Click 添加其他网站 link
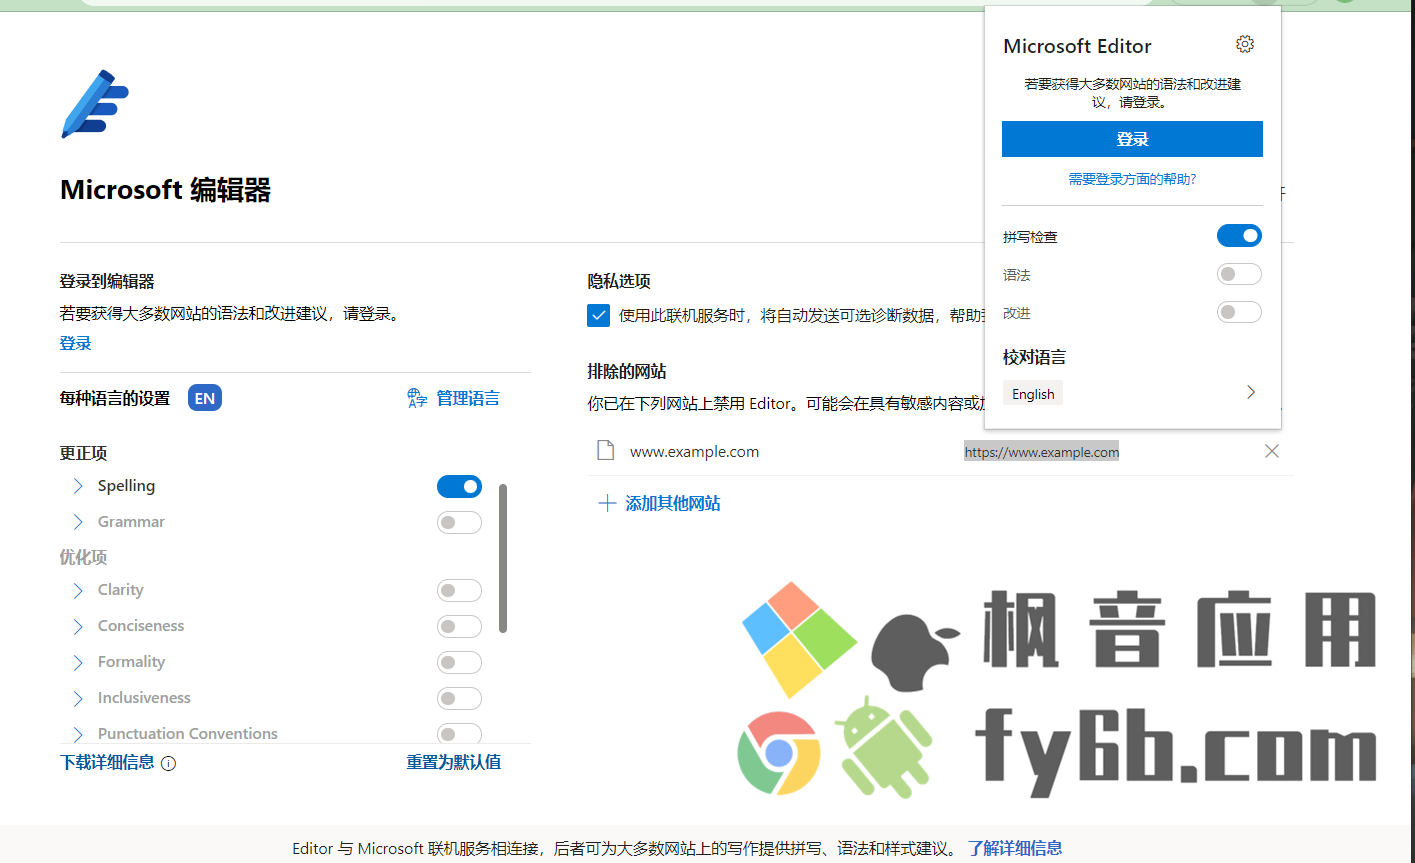 pyautogui.click(x=673, y=503)
